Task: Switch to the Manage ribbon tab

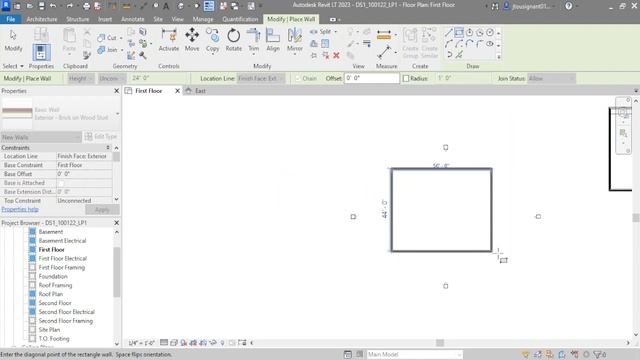Action: click(x=202, y=19)
